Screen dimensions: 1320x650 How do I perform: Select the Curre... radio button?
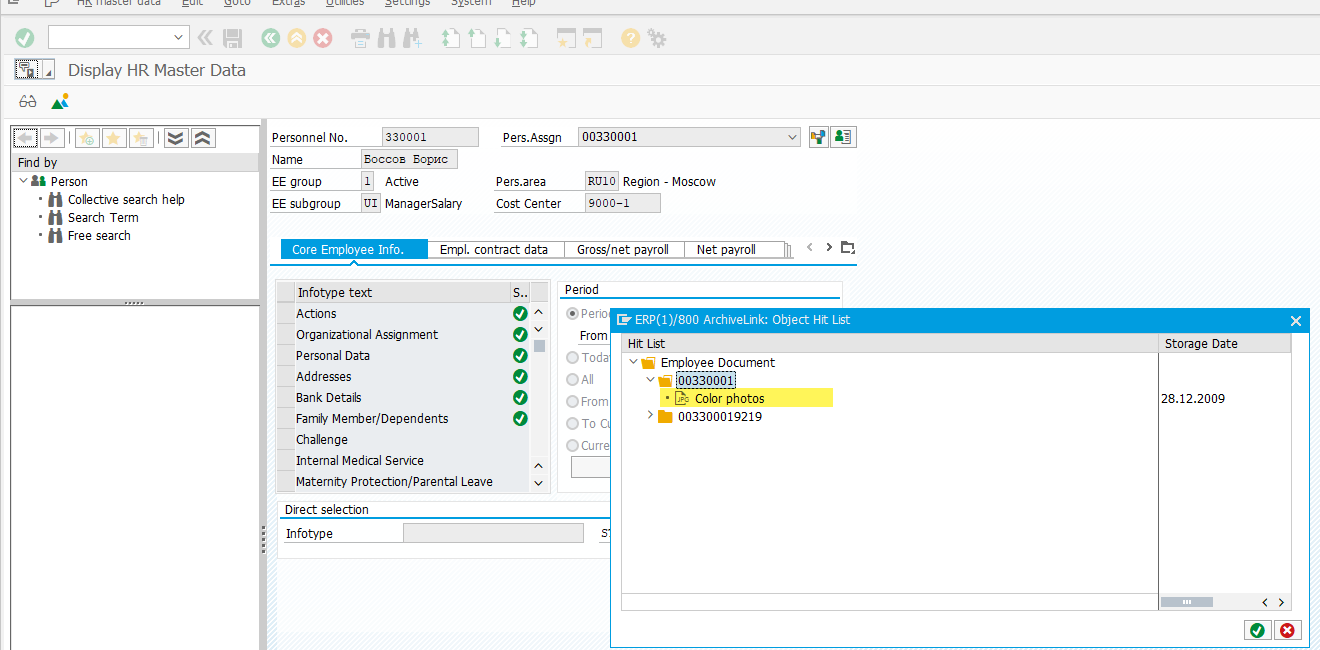click(573, 445)
